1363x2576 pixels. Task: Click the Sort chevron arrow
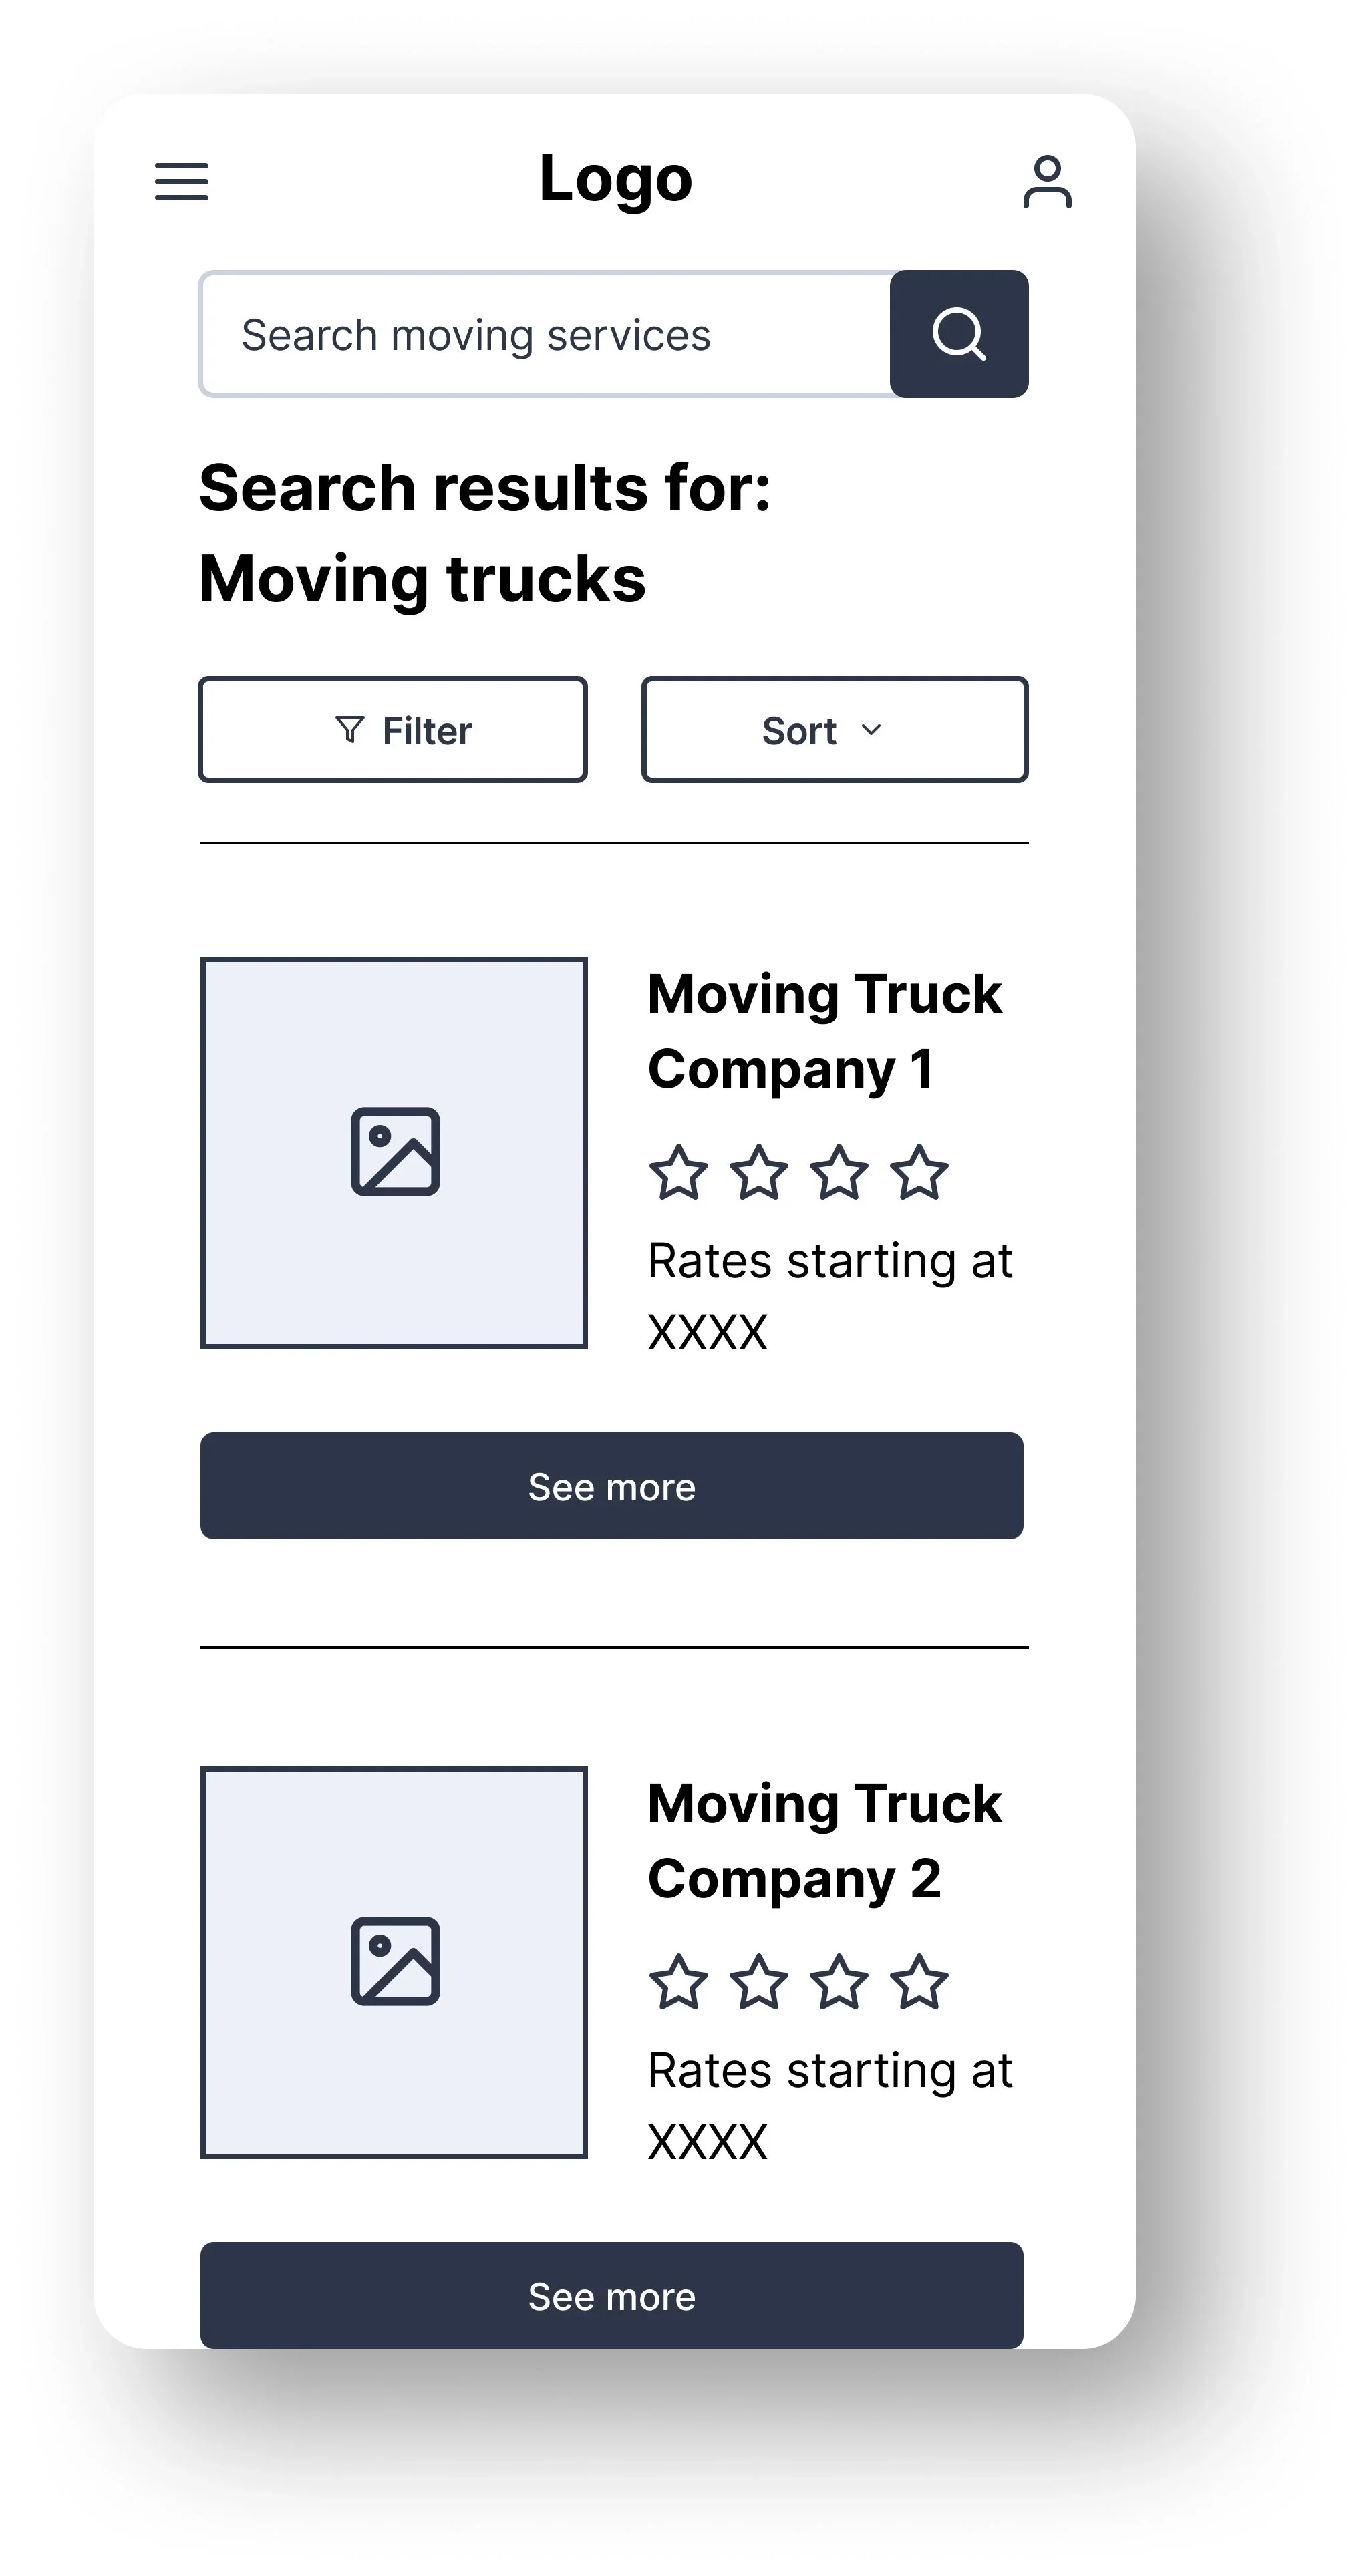871,729
